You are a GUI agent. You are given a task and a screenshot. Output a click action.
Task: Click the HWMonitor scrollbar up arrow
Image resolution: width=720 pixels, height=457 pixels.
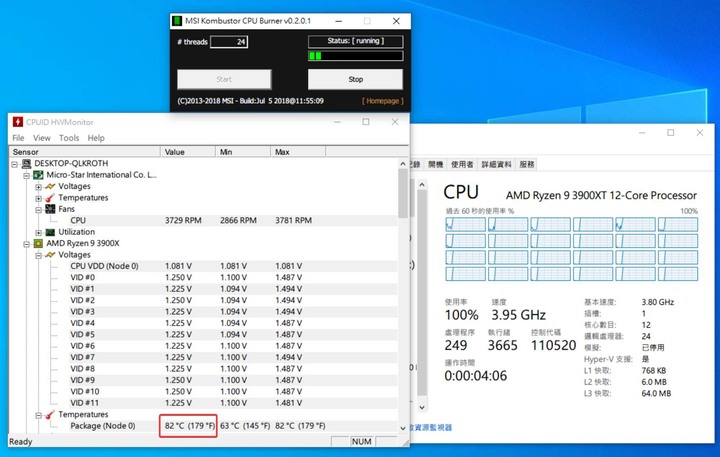[x=403, y=164]
